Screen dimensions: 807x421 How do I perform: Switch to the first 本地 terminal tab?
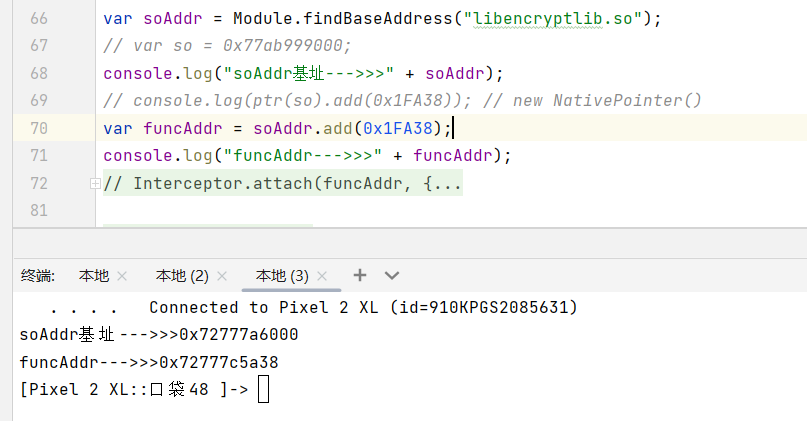pos(94,275)
